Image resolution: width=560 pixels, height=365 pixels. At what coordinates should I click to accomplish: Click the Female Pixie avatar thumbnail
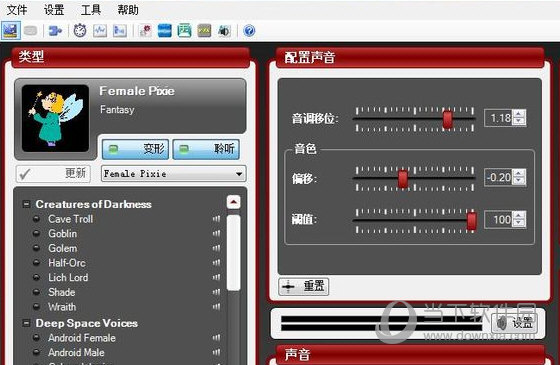(55, 118)
